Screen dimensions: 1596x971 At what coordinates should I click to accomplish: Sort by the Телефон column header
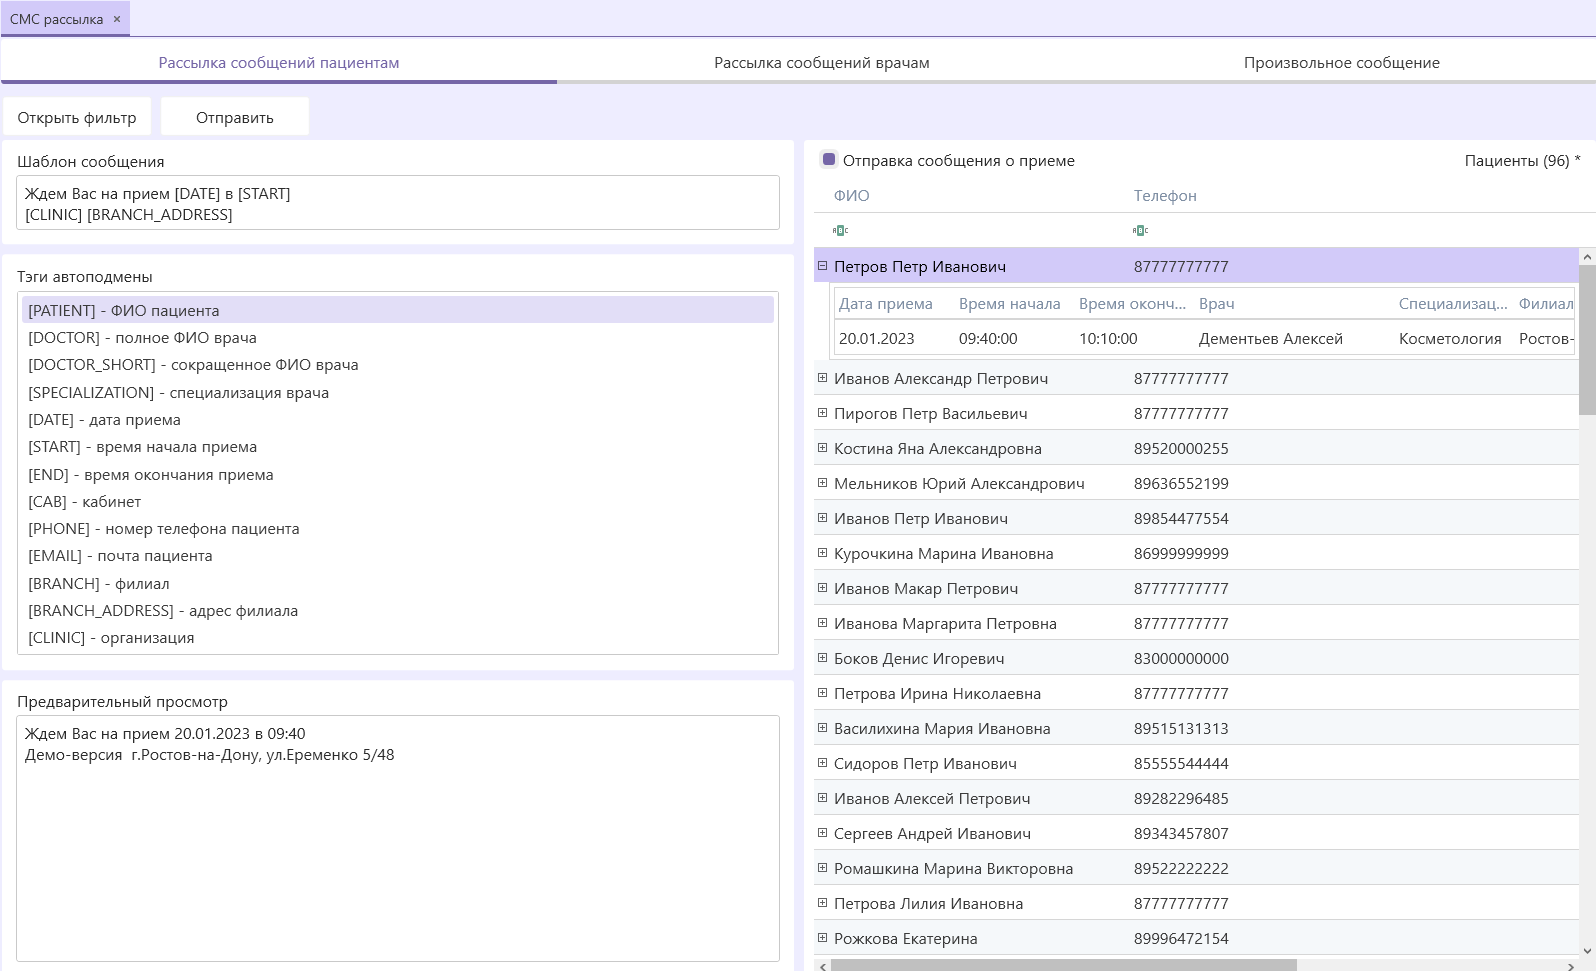[x=1165, y=195]
